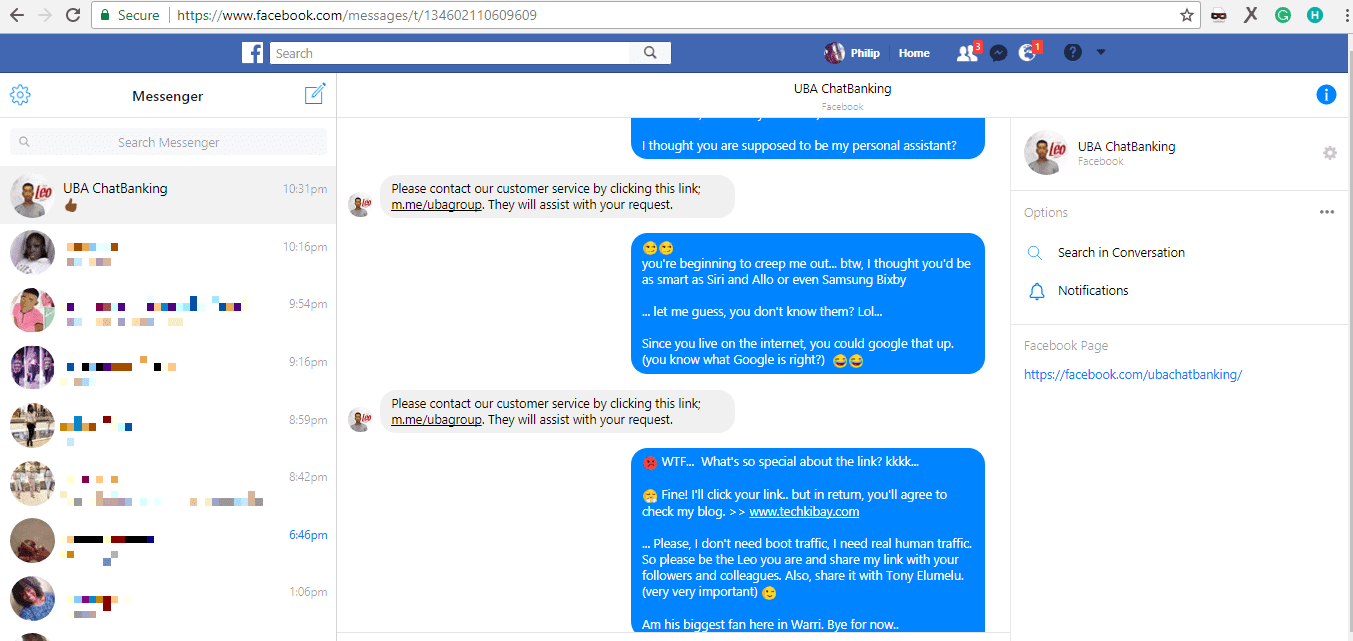The width and height of the screenshot is (1353, 641).
Task: Click the Facebook Page heading
Action: point(1066,345)
